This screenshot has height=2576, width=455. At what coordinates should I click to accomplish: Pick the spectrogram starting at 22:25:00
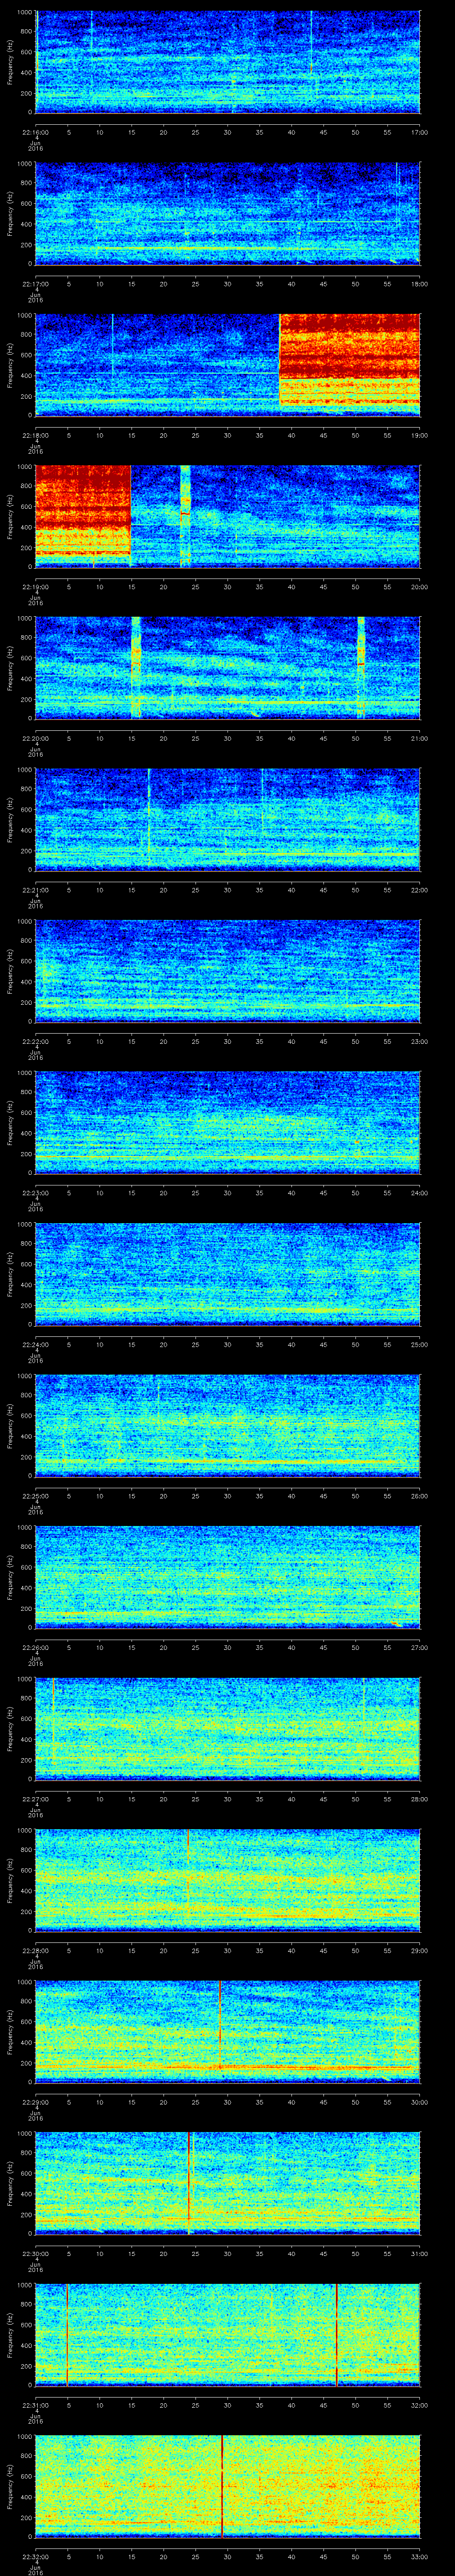[x=227, y=1425]
